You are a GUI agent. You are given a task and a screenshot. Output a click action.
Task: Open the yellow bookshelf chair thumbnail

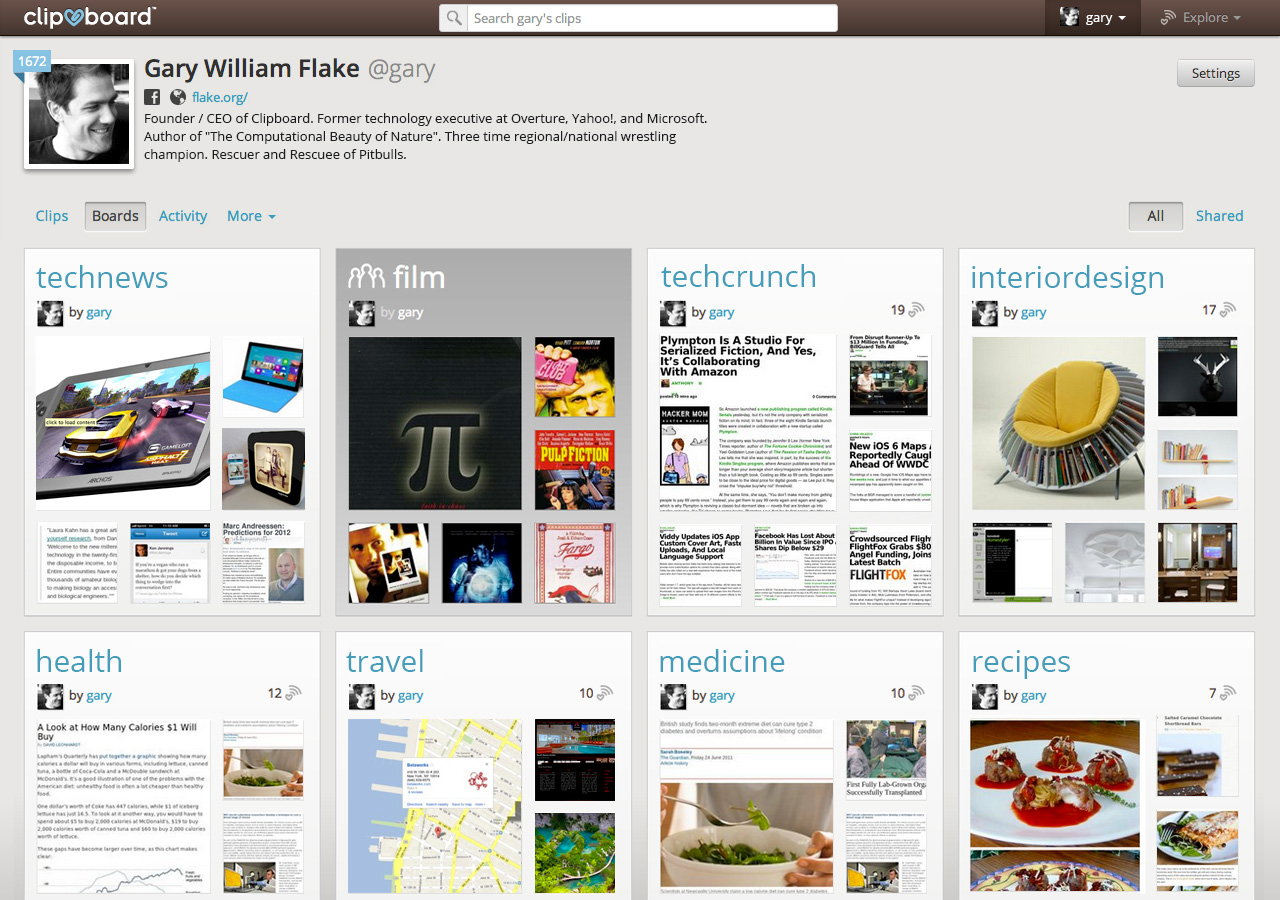click(1059, 423)
